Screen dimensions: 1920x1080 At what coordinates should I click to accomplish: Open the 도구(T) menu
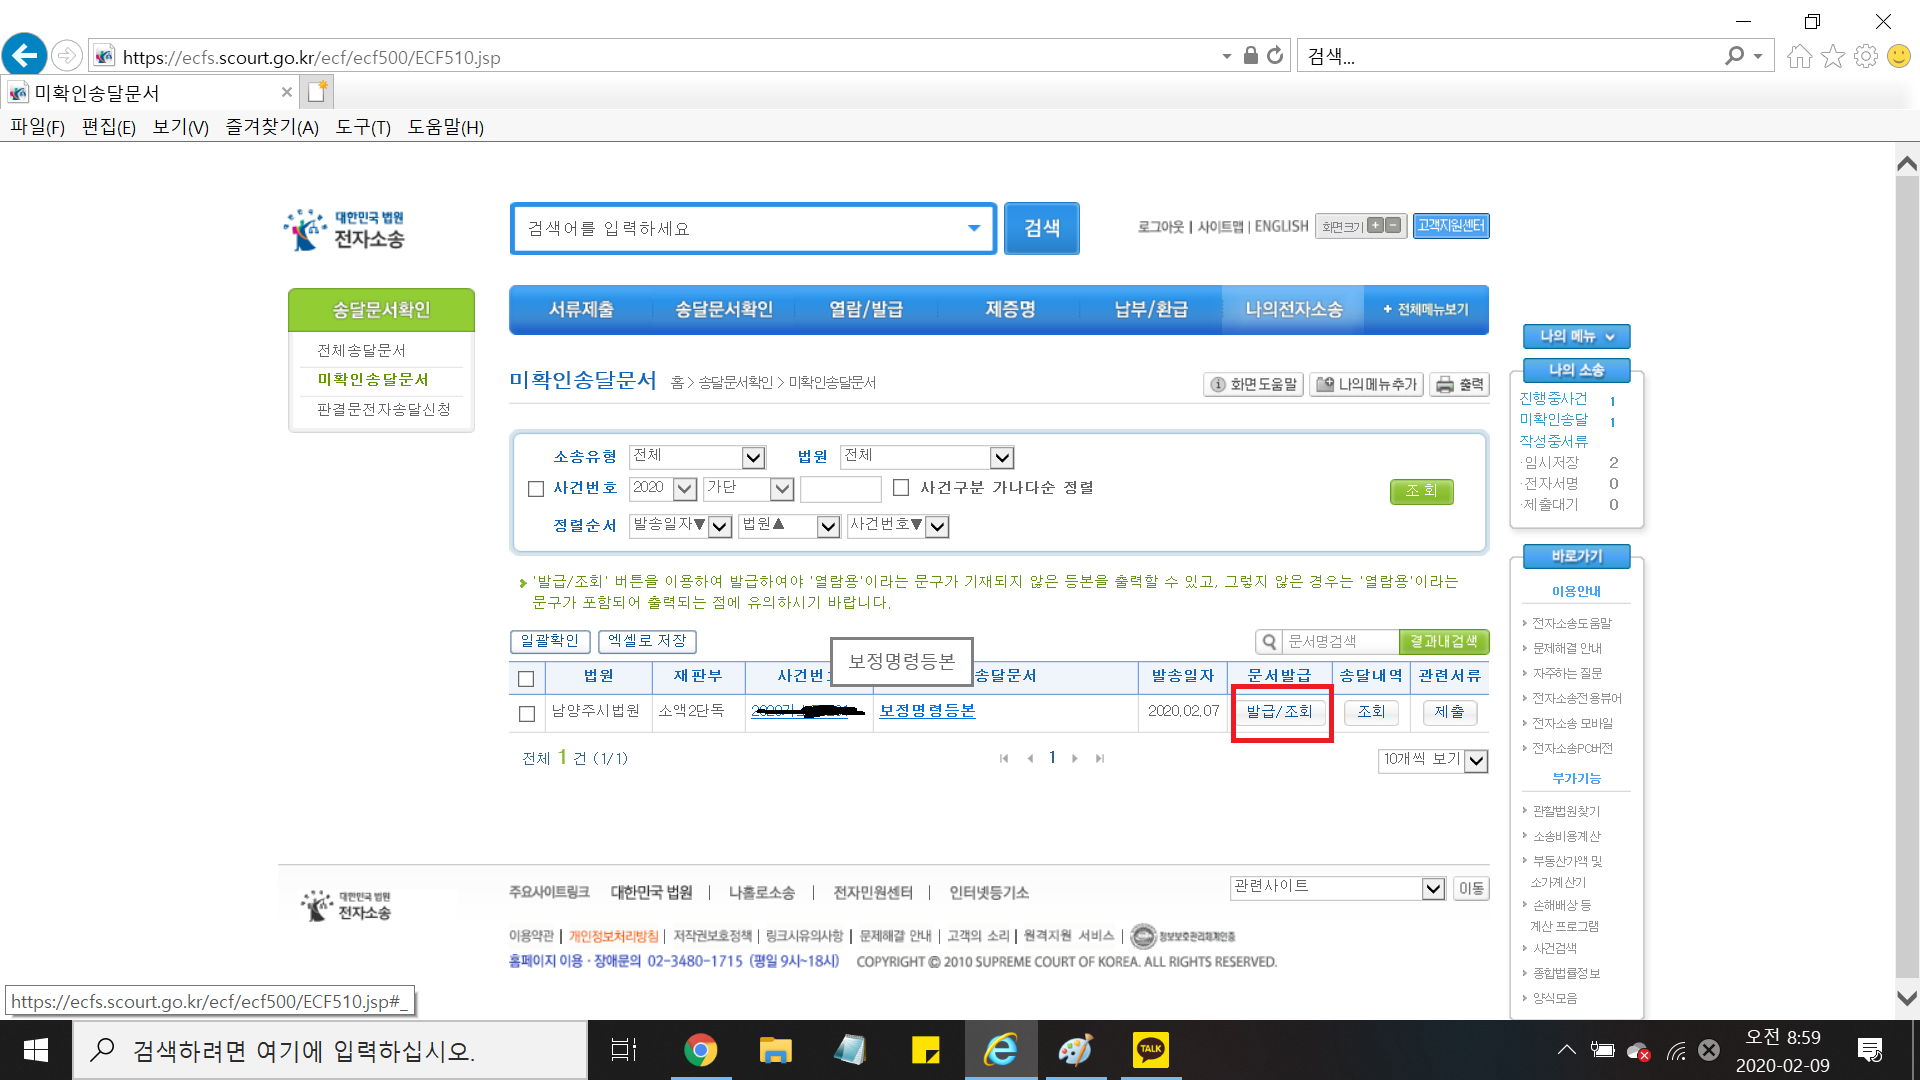click(x=363, y=127)
